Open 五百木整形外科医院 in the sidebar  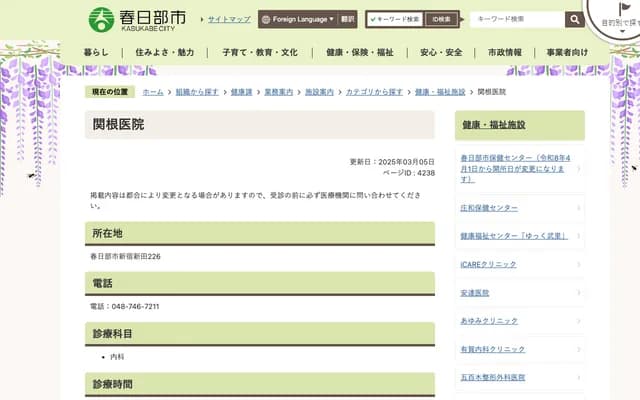click(x=492, y=377)
